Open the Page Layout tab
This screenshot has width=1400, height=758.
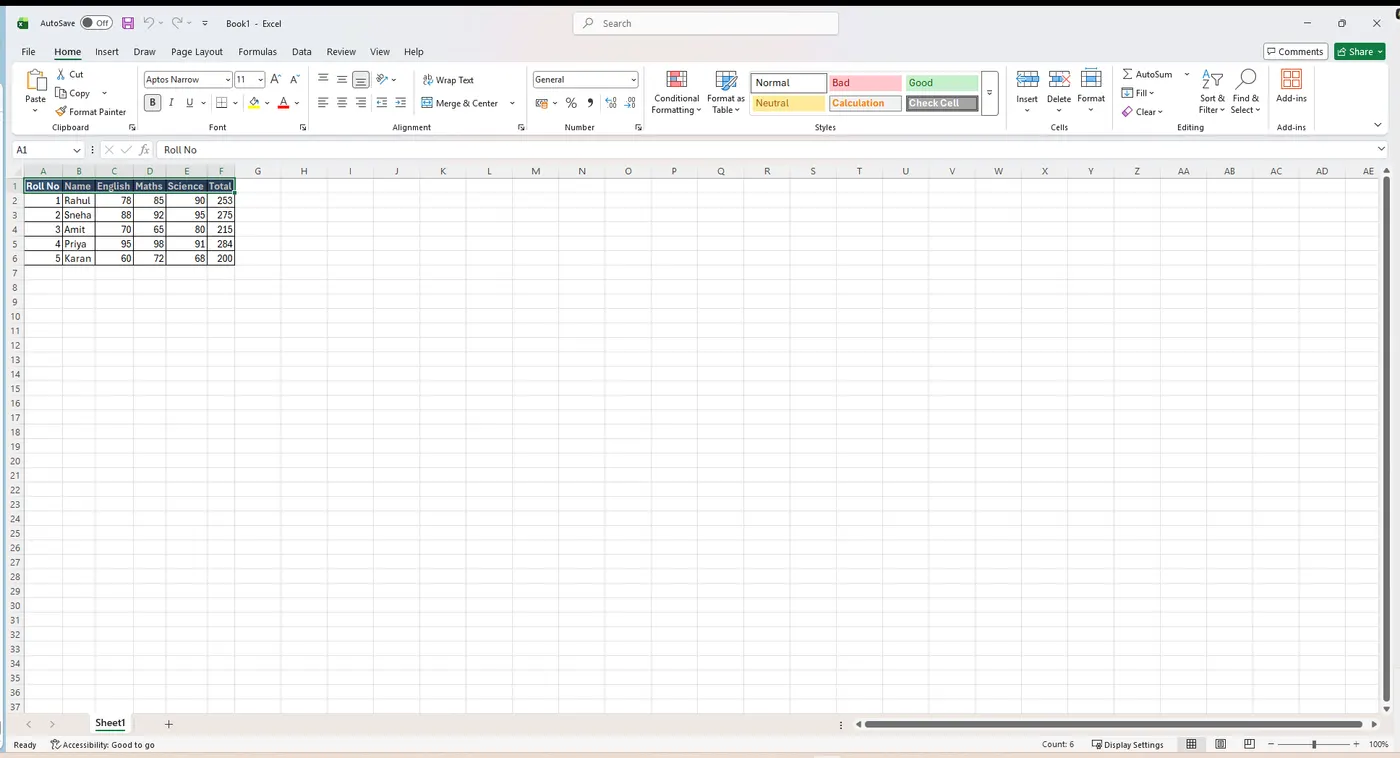(197, 52)
